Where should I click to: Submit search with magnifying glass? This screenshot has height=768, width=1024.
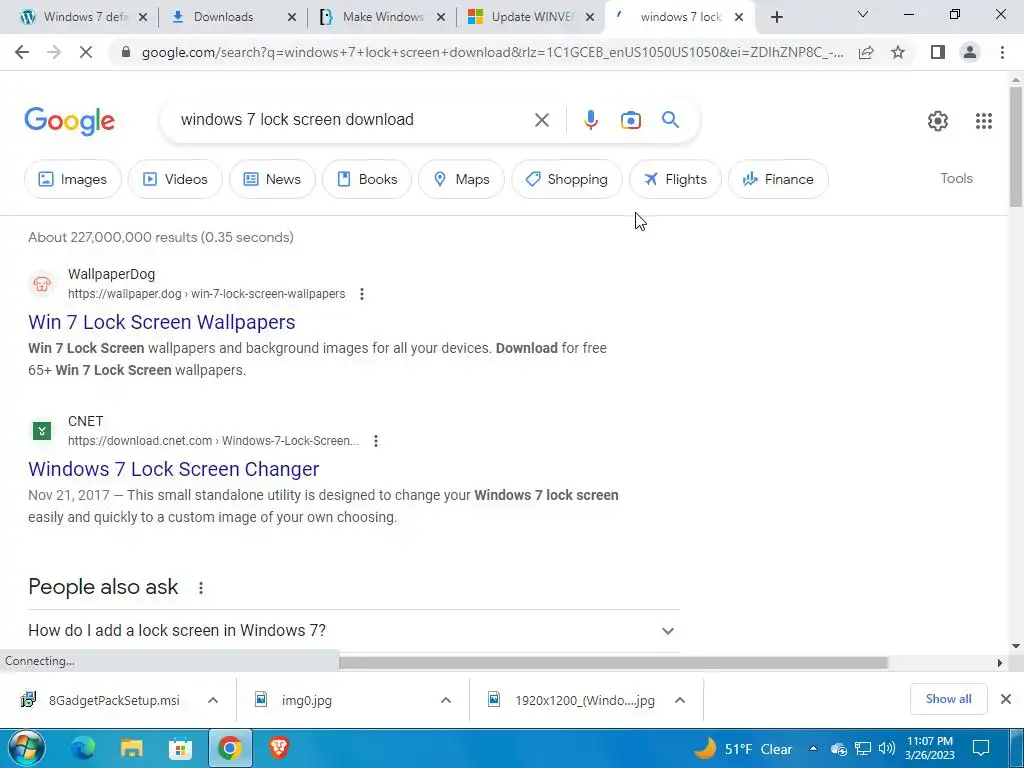point(670,120)
